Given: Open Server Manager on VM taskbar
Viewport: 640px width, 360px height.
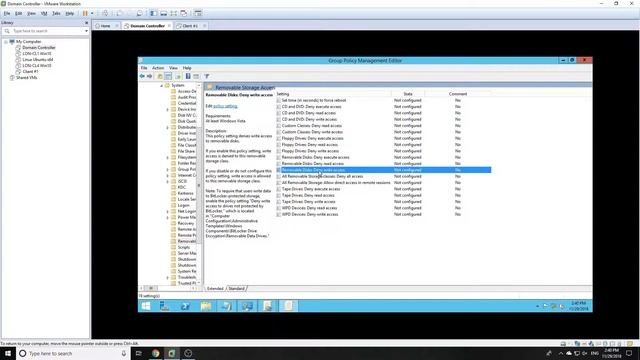Looking at the screenshot, I should 164,306.
